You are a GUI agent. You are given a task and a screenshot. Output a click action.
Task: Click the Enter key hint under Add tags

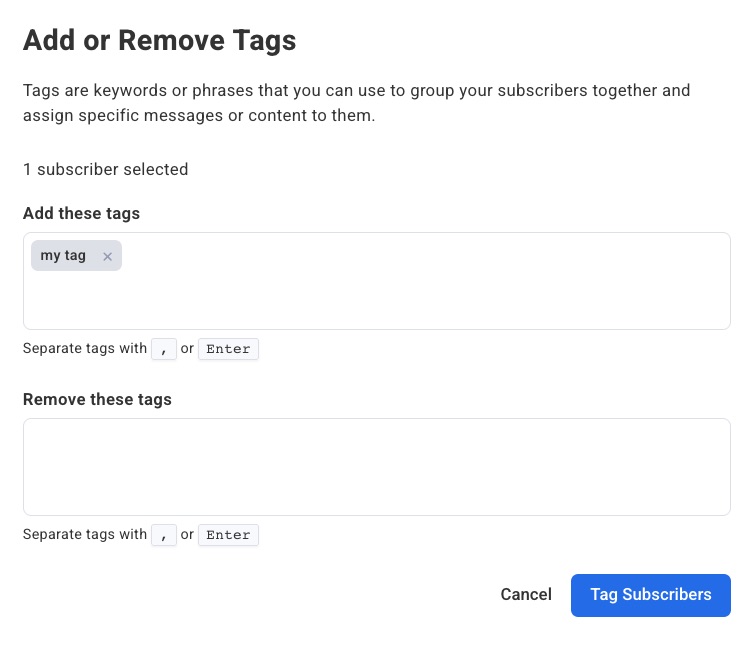click(228, 350)
